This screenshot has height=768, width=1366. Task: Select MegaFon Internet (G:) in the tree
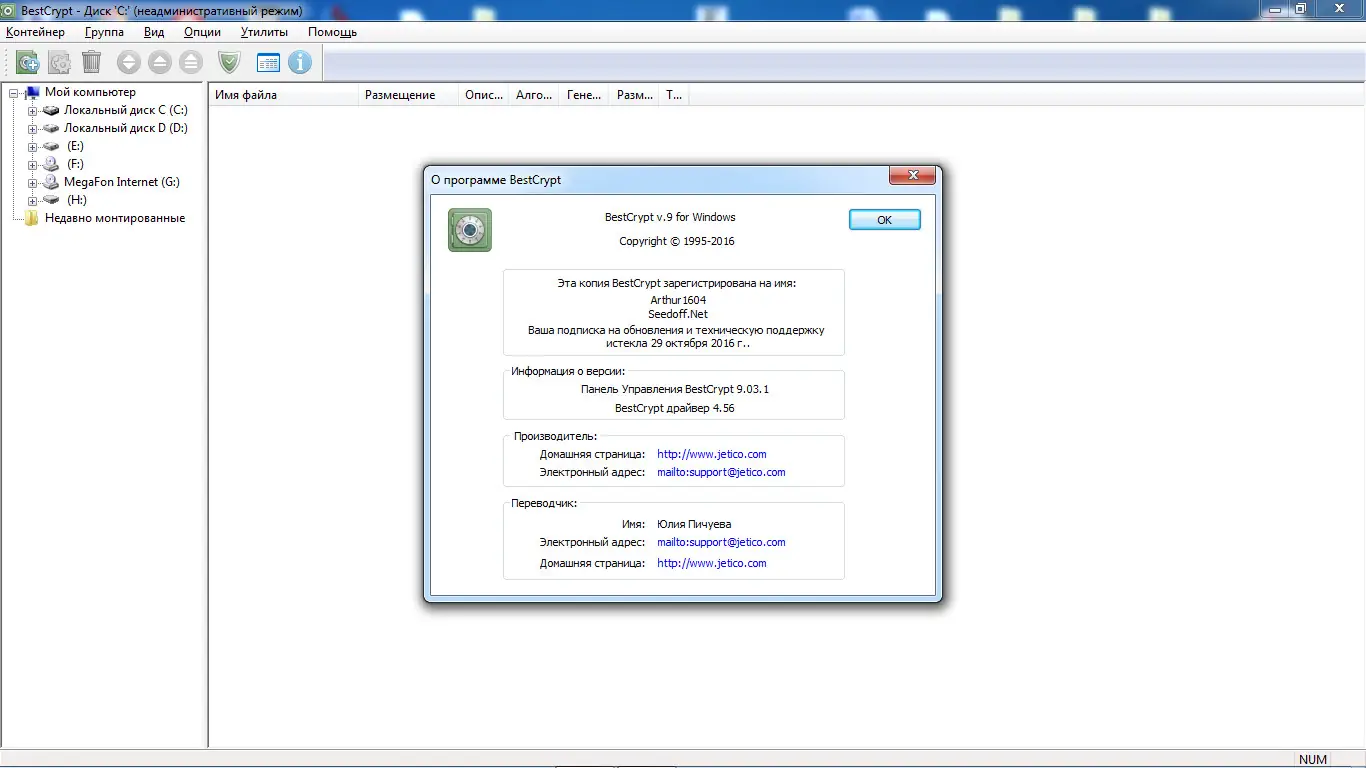(x=122, y=182)
